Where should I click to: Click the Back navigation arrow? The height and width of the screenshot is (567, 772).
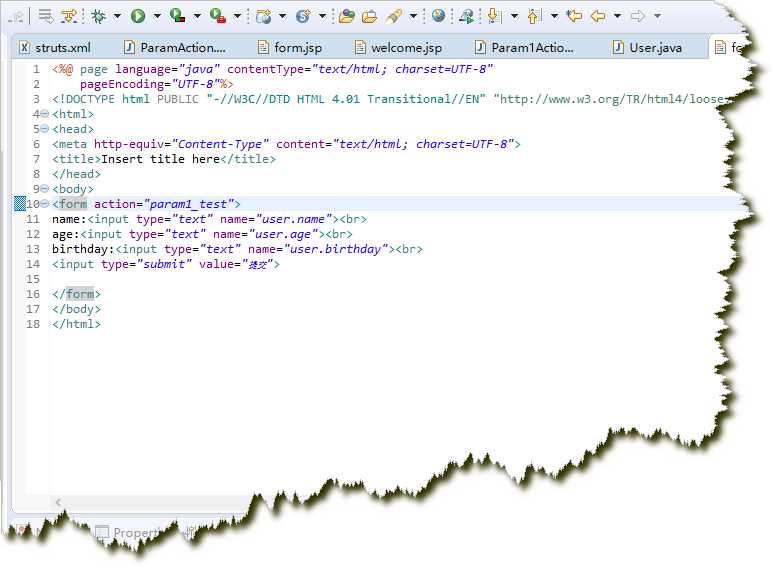598,16
